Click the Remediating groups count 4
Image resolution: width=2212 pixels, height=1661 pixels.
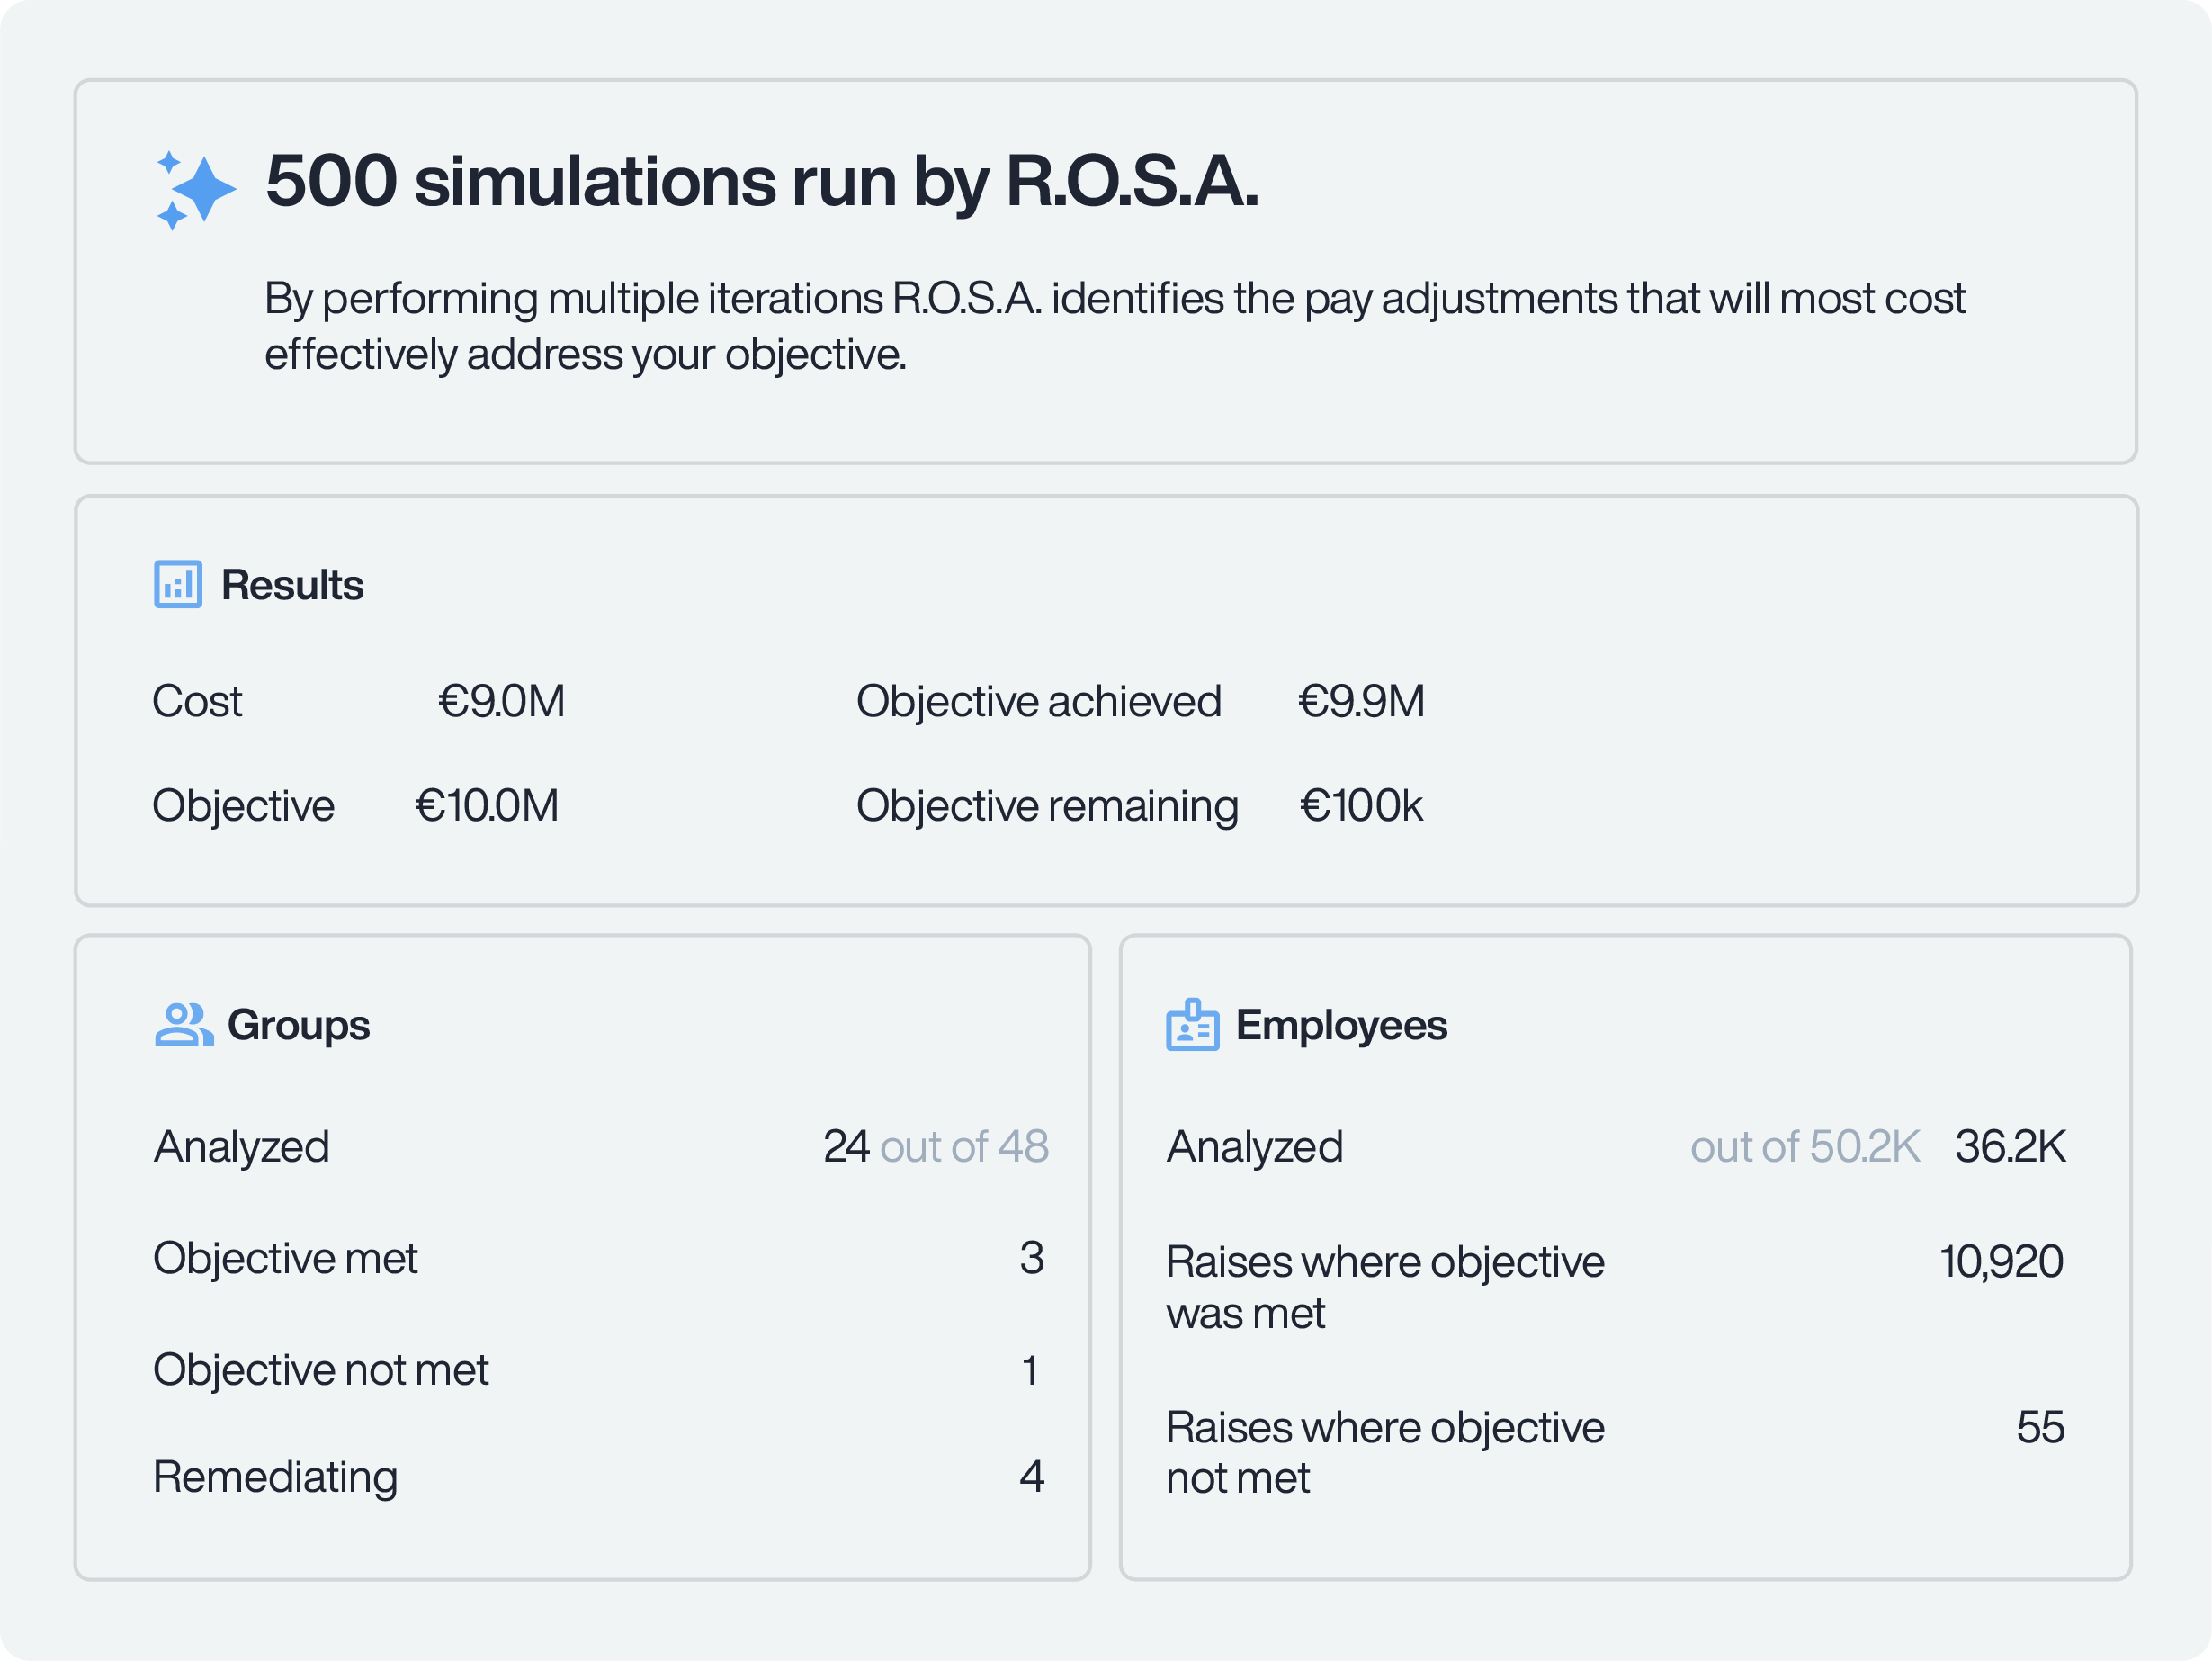point(1031,1477)
